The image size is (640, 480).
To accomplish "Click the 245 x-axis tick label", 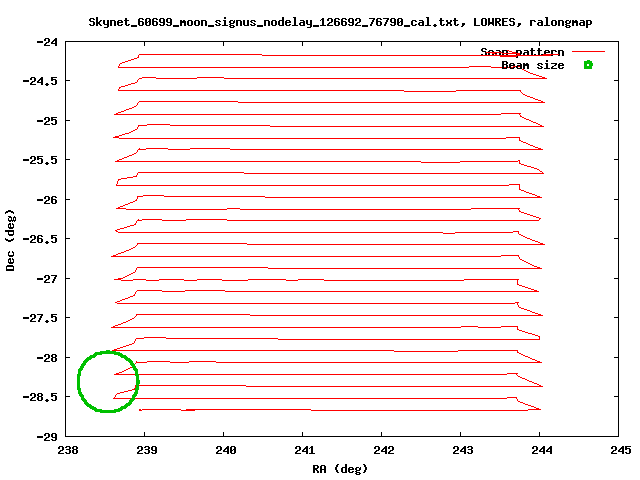I will 620,450.
